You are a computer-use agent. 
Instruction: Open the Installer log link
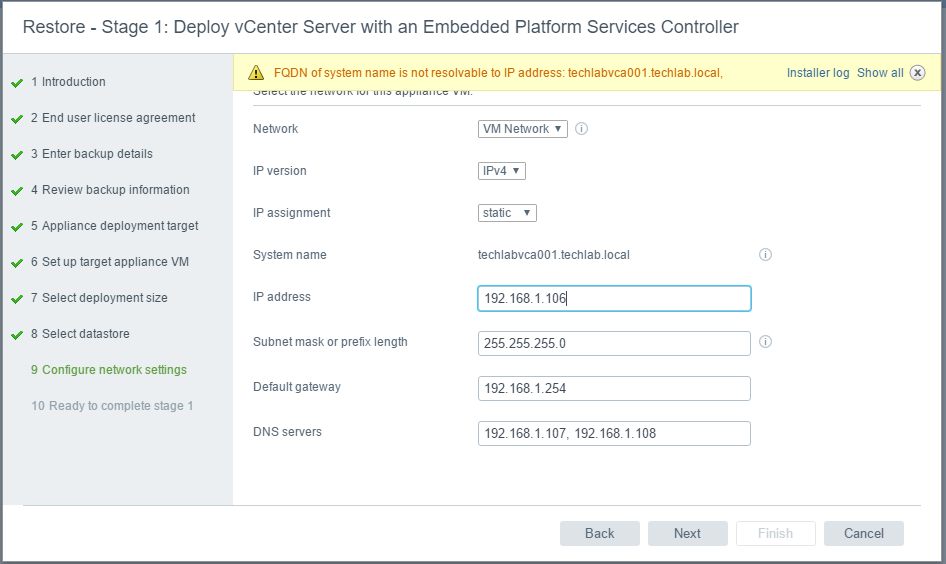pyautogui.click(x=817, y=73)
